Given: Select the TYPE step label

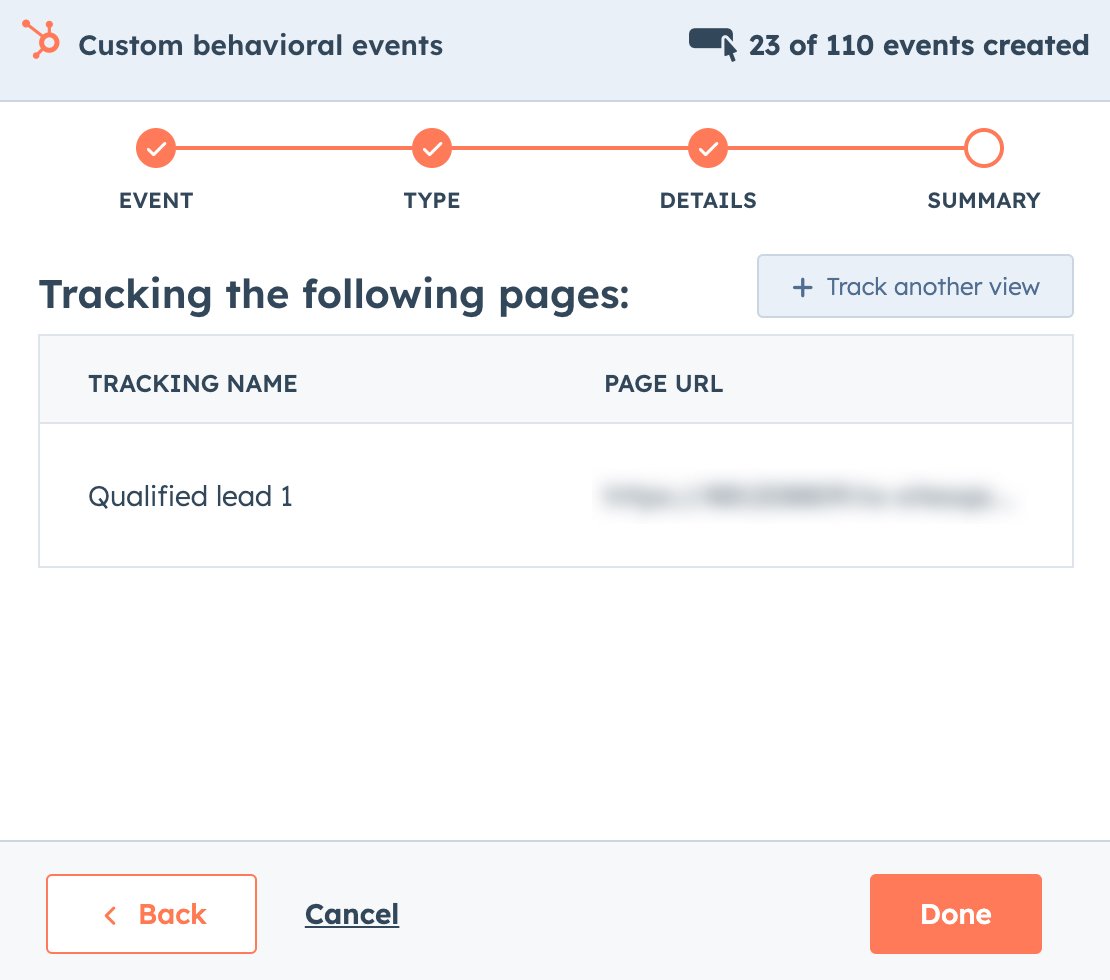Looking at the screenshot, I should (432, 200).
